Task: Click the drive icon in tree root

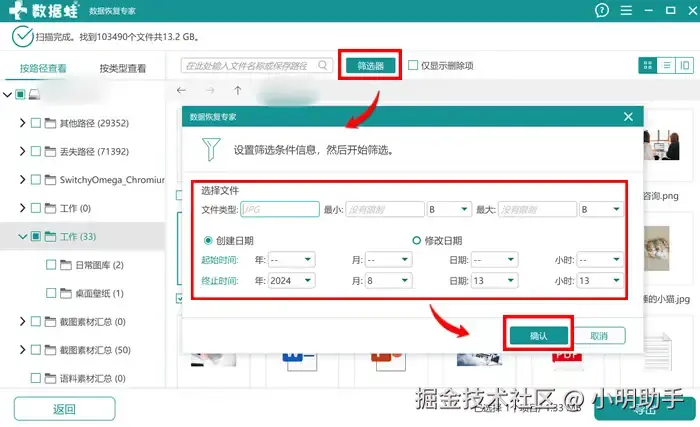Action: click(x=34, y=94)
